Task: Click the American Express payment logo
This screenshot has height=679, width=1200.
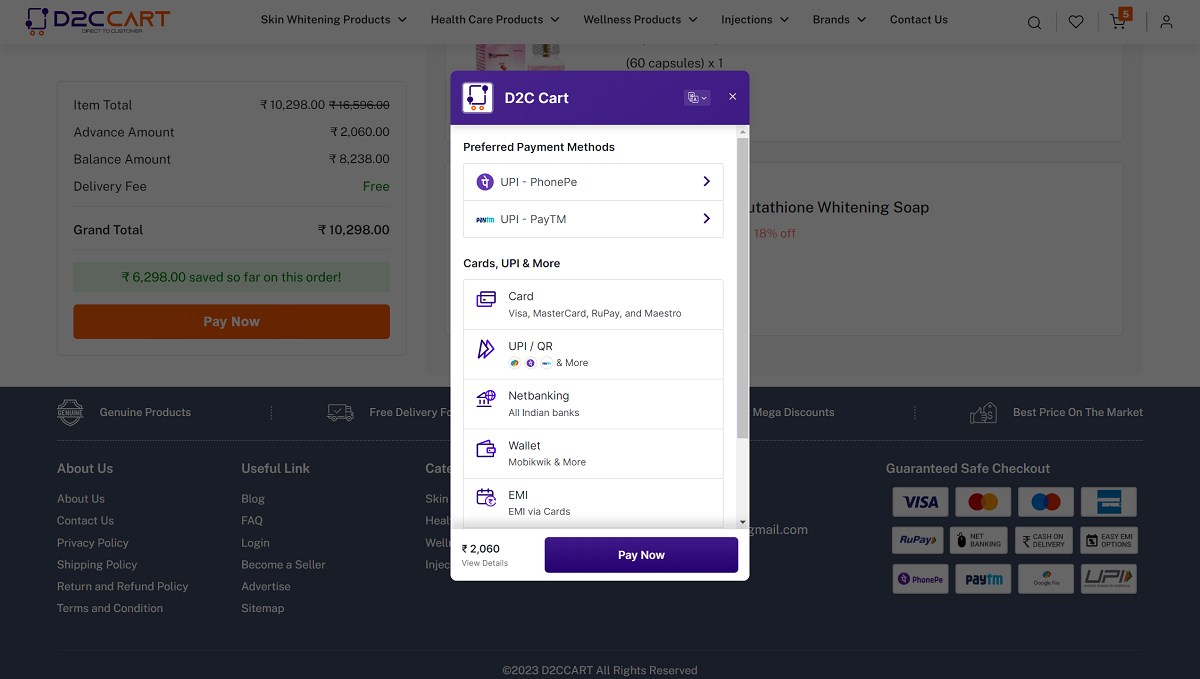Action: click(1108, 502)
